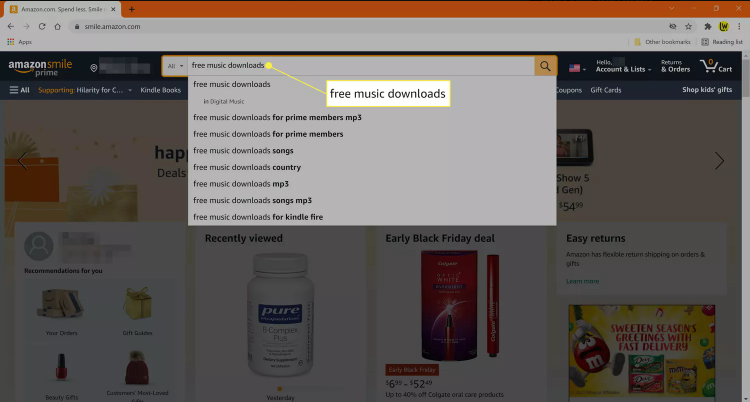Open Gift Guides present icon
The image size is (750, 402).
point(137,304)
